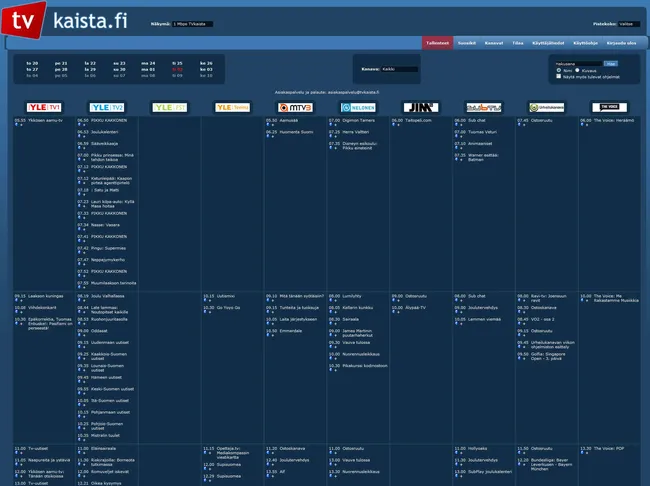650x486 pixels.
Task: Switch to the Tallenteet tab
Action: coord(437,43)
